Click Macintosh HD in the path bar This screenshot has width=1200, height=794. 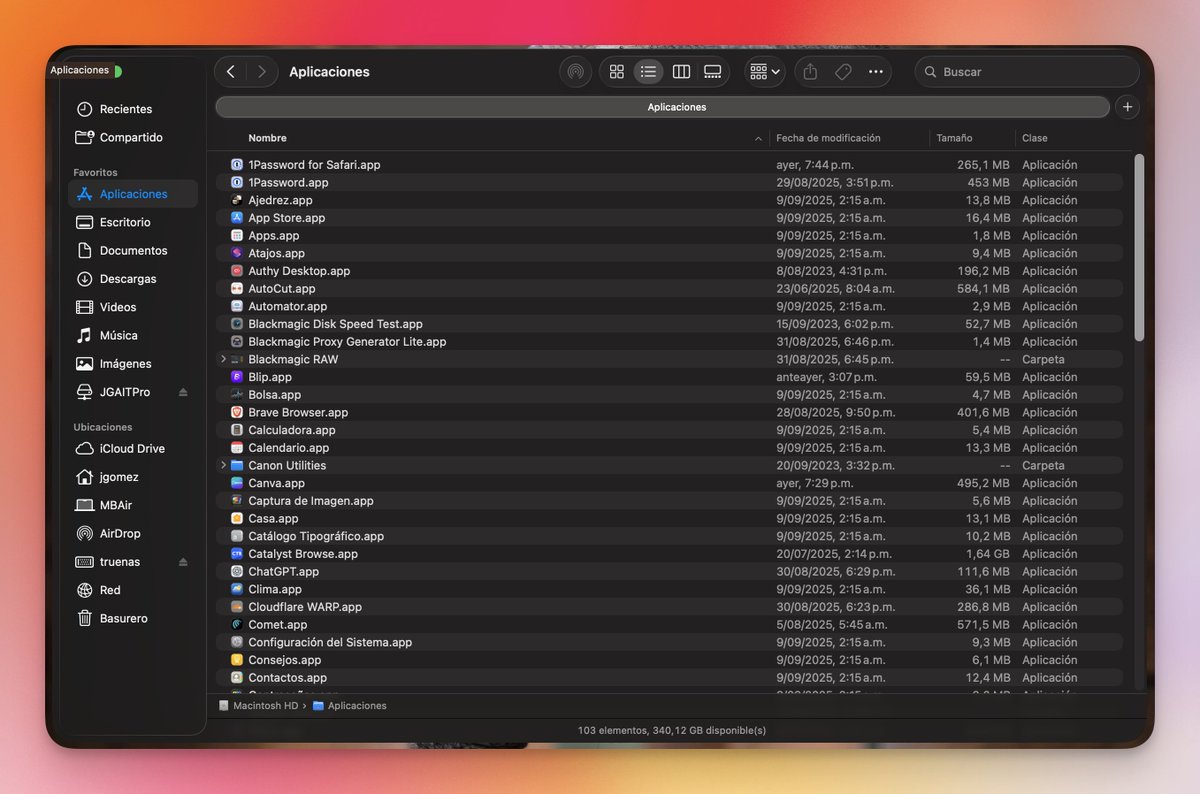257,706
